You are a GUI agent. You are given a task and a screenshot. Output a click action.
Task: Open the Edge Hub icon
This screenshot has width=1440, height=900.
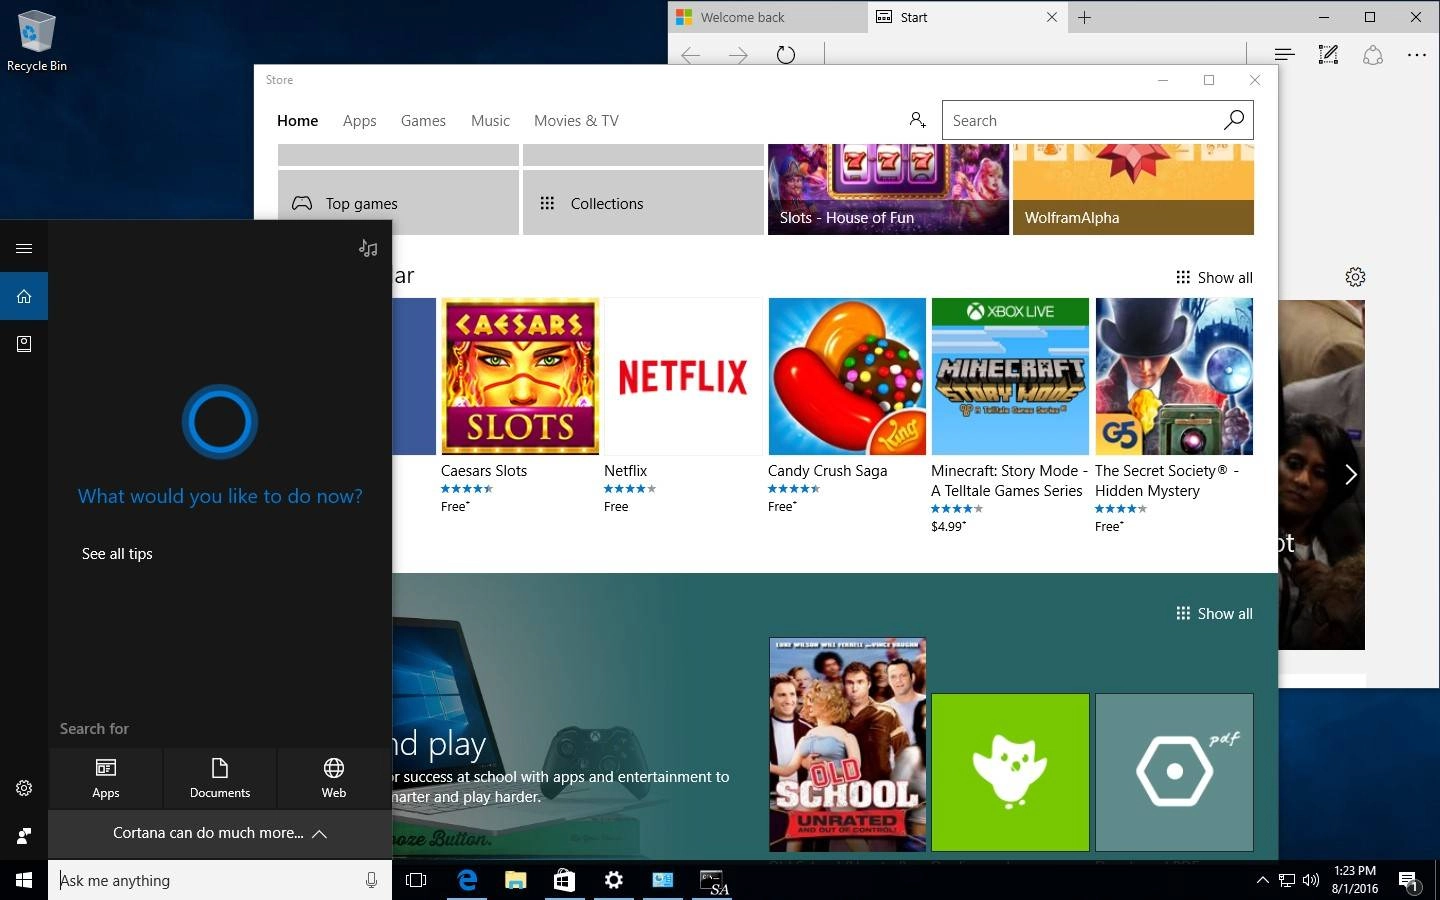(x=1284, y=55)
